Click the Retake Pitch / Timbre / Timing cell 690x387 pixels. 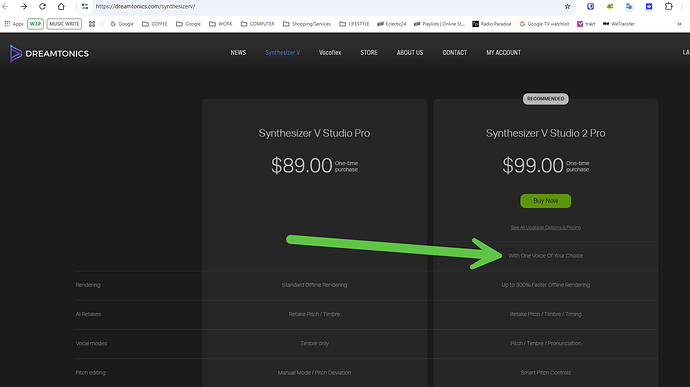[x=546, y=314]
